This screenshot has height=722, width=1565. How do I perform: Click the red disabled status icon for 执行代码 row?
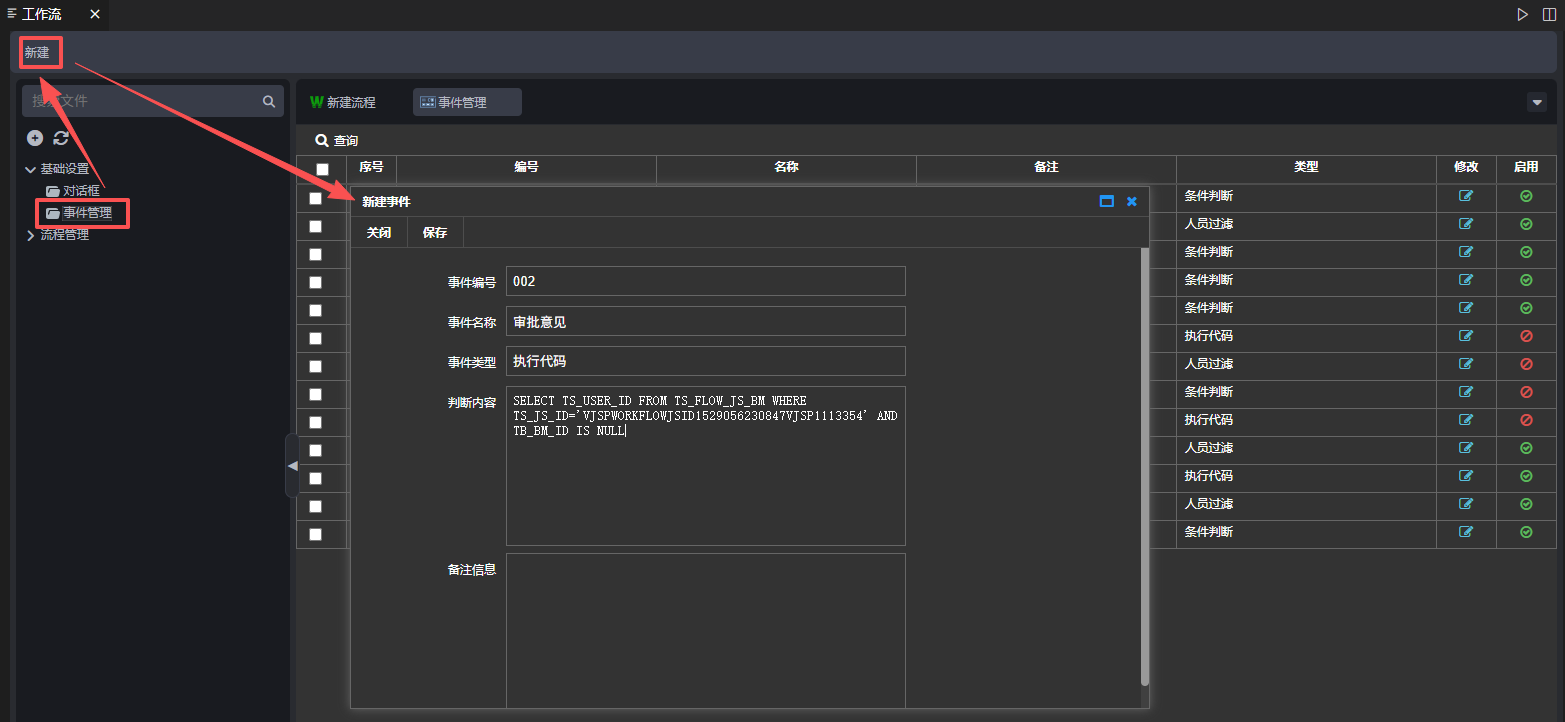click(1526, 336)
